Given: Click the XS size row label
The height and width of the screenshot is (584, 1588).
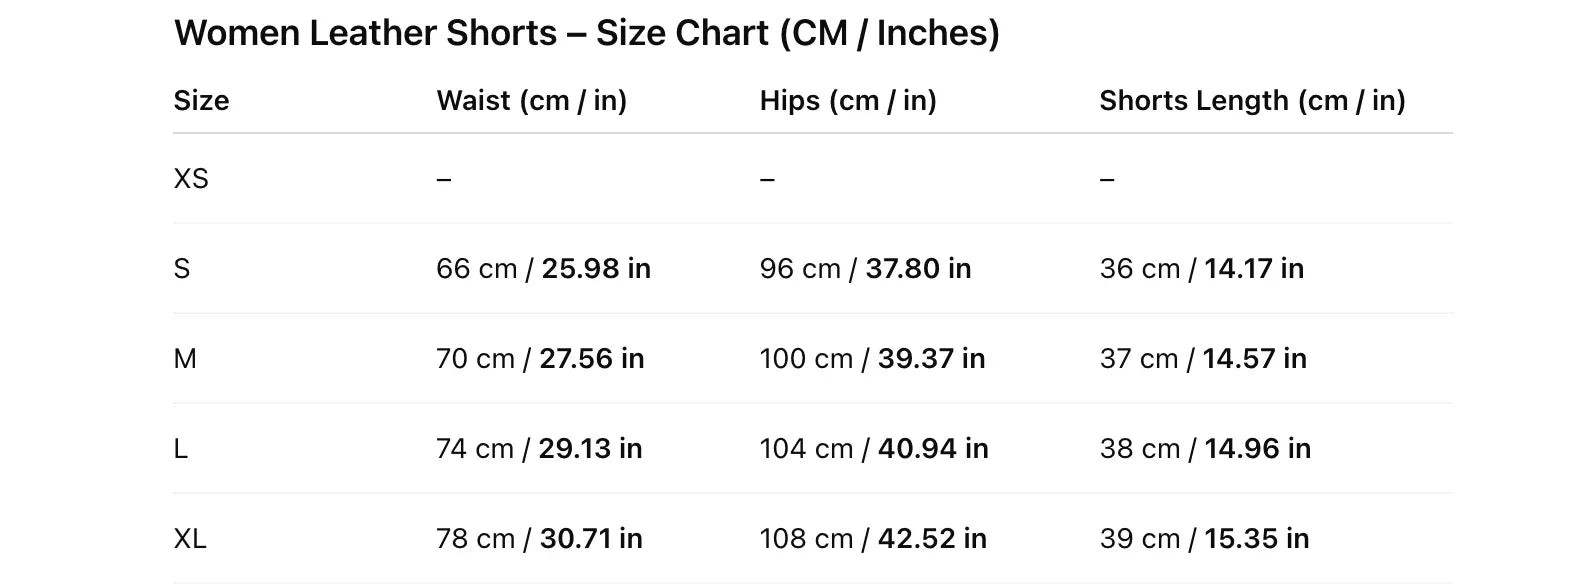Looking at the screenshot, I should [191, 179].
